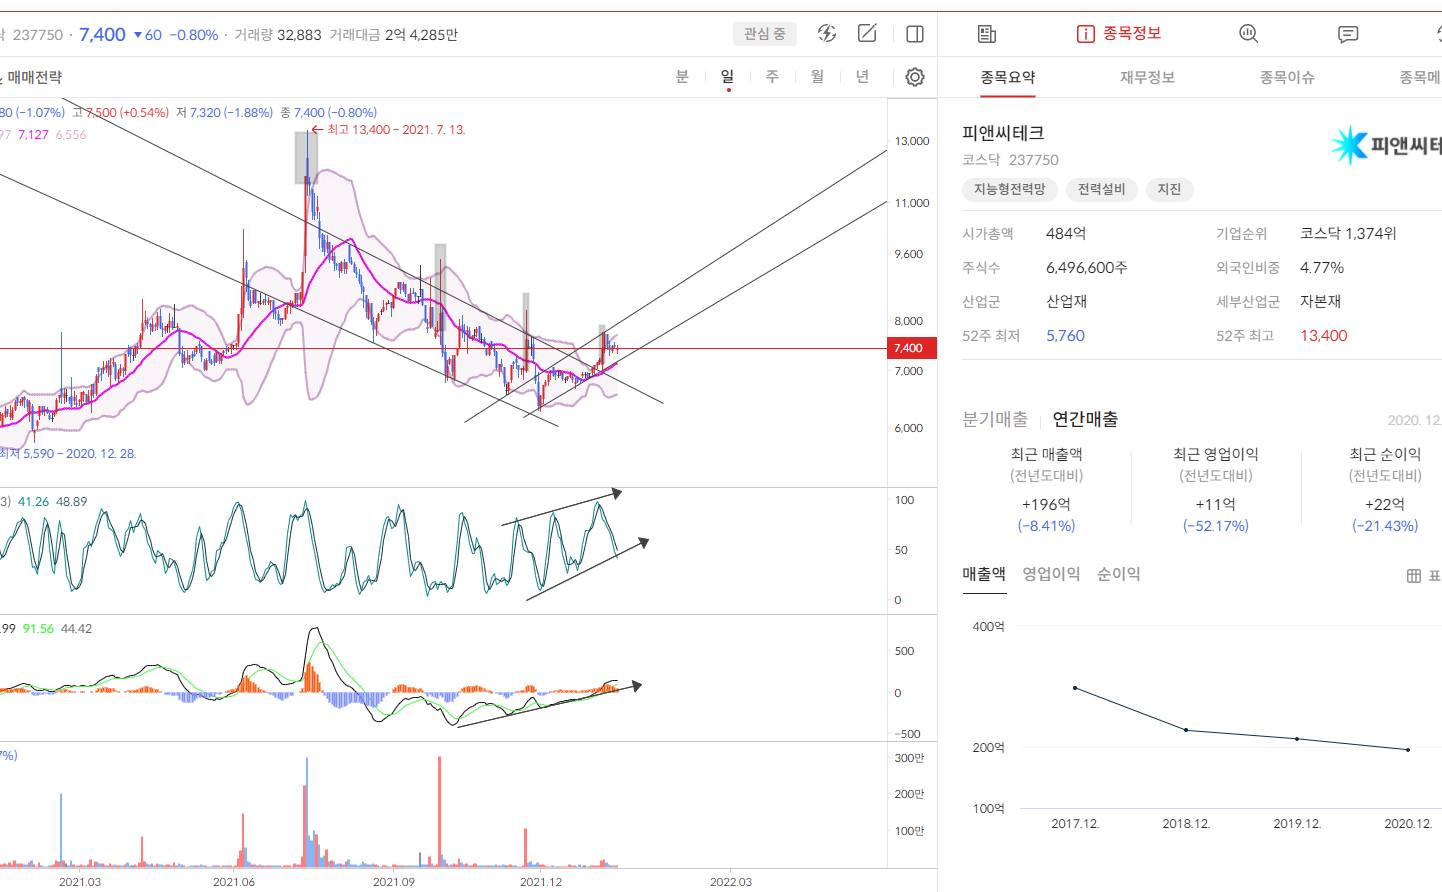Viewport: 1442px width, 892px height.
Task: Toggle the split panel layout icon
Action: [x=914, y=34]
